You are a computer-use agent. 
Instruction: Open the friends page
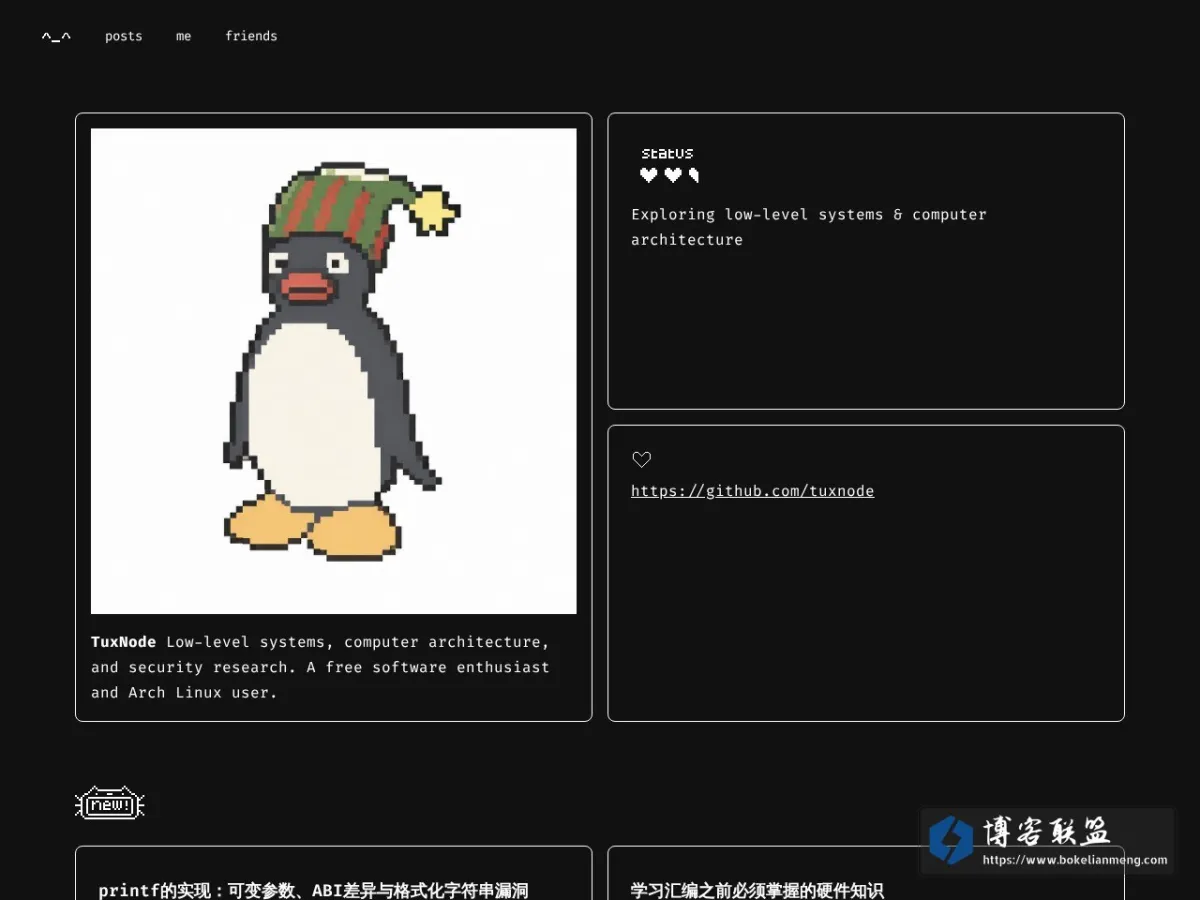[x=251, y=36]
